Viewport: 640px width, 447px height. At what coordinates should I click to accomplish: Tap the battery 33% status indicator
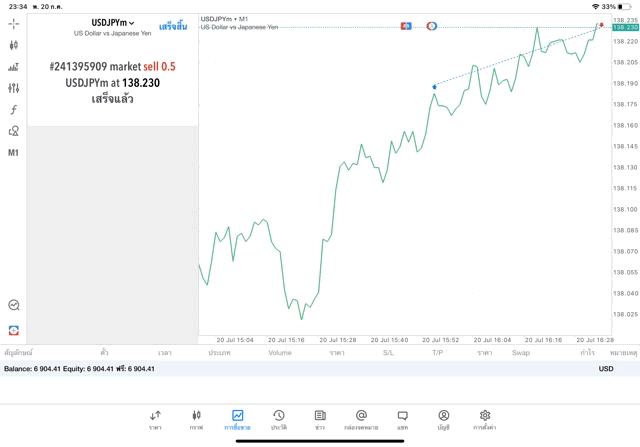point(616,7)
